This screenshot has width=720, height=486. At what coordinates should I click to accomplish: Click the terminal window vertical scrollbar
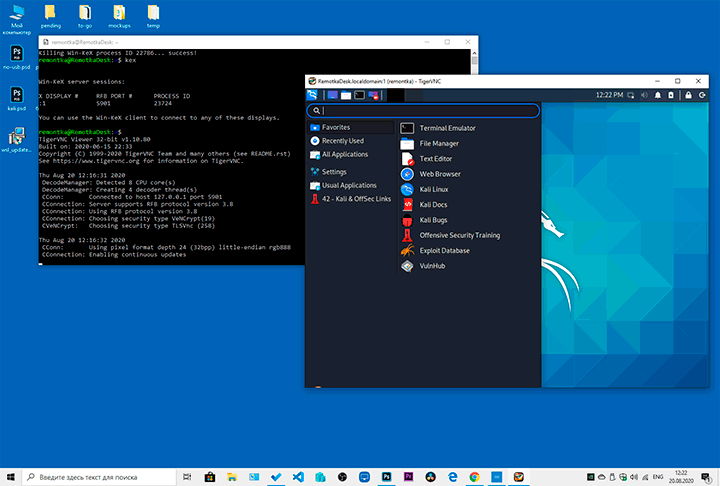pos(474,62)
